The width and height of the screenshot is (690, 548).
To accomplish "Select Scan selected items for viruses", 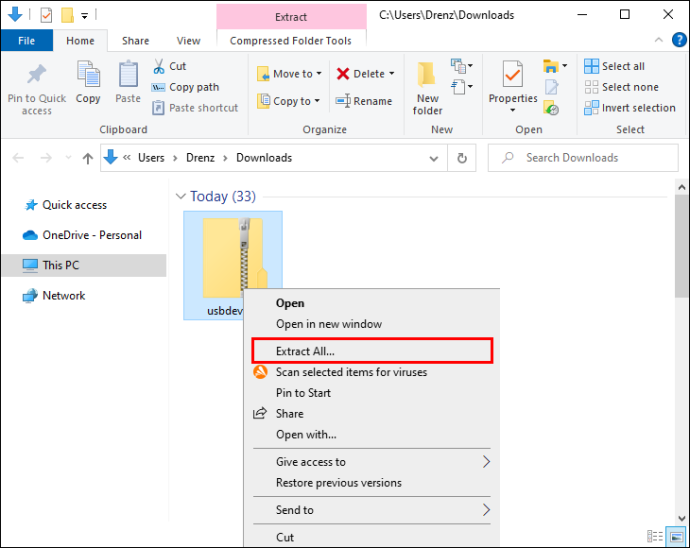I will pyautogui.click(x=372, y=372).
